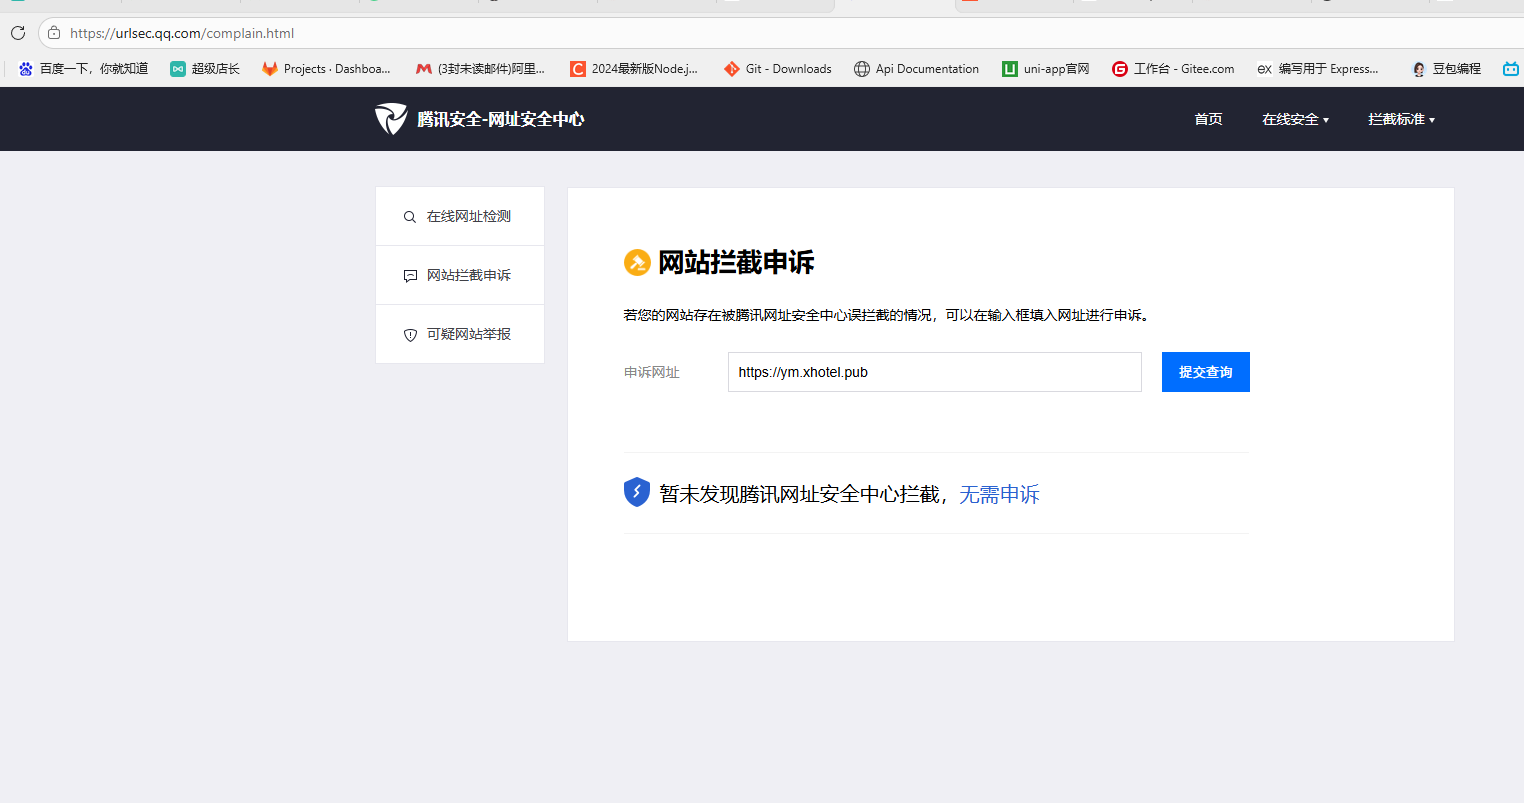This screenshot has height=803, width=1524.
Task: Open the Projects Dashboard GitLab bookmark
Action: 326,69
